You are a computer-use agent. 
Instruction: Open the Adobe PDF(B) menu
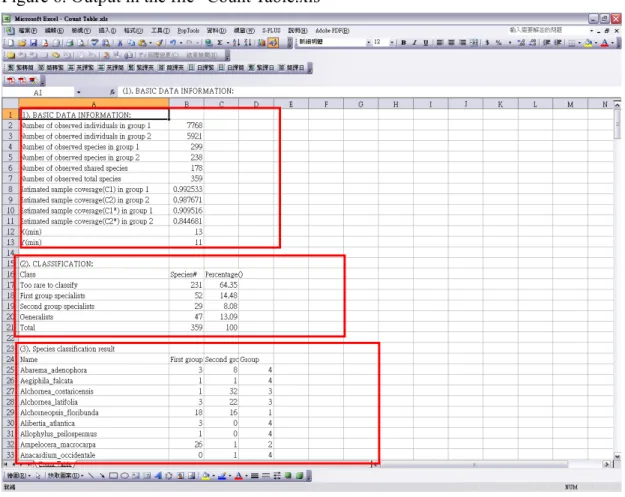click(332, 31)
